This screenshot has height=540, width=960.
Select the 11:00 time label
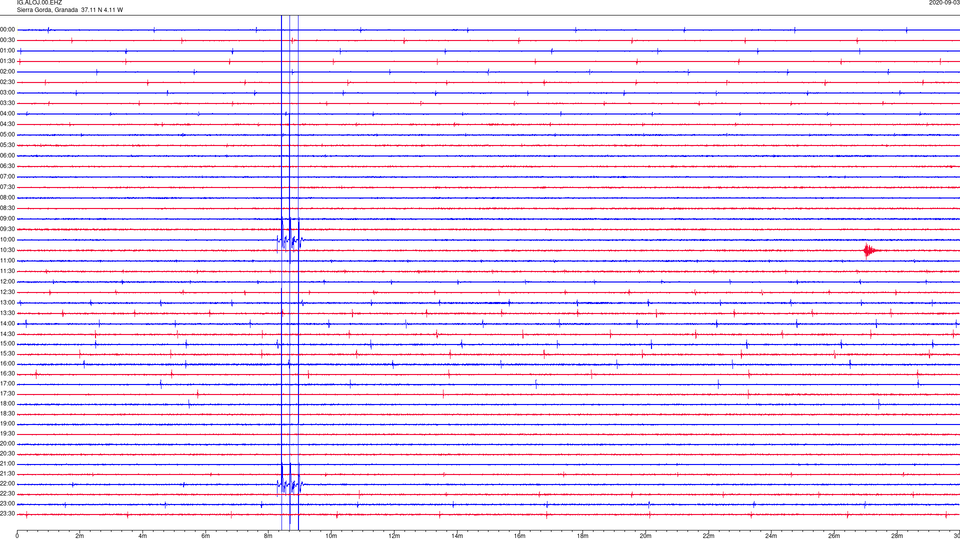tap(8, 260)
